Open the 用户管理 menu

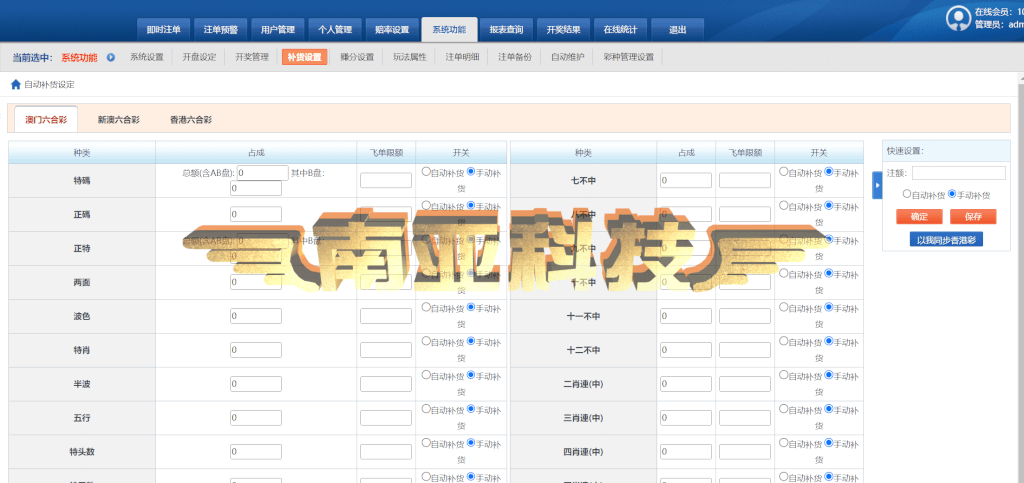click(x=278, y=29)
